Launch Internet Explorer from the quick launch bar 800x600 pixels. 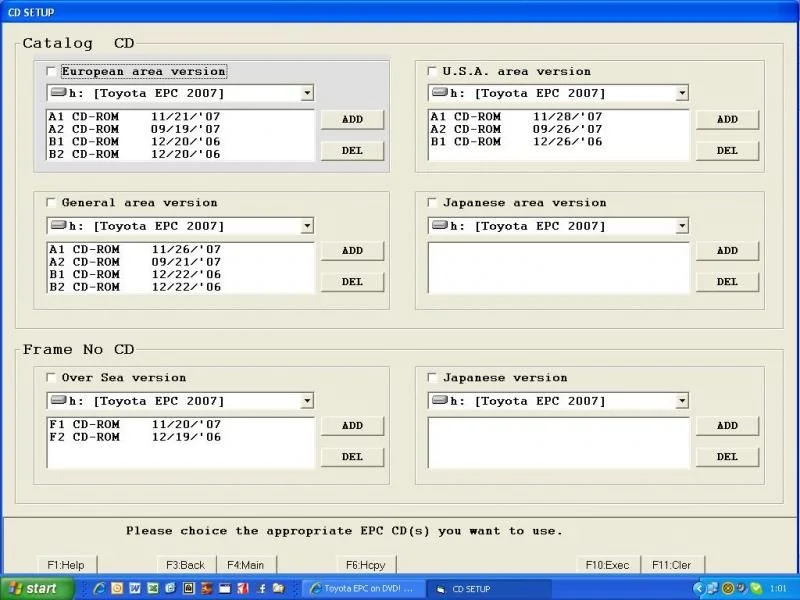tap(99, 588)
